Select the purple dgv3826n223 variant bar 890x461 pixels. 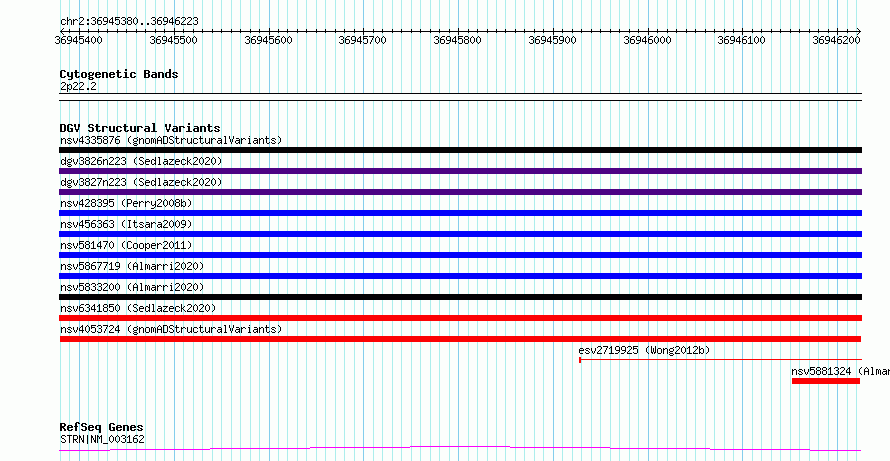(x=460, y=171)
